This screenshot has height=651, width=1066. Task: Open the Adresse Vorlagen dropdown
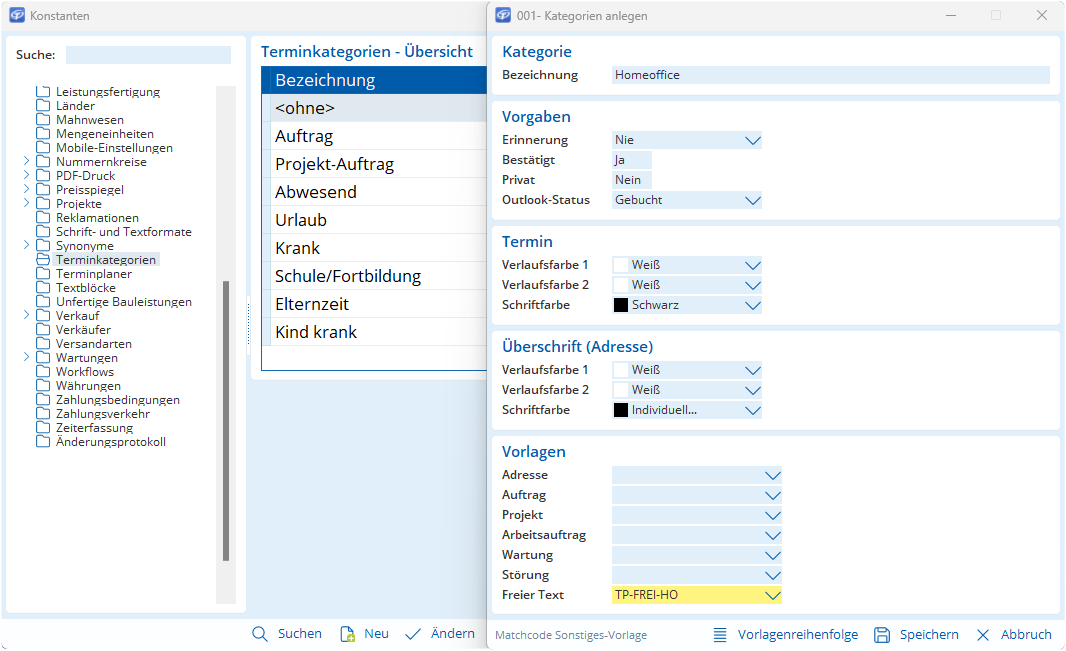[x=772, y=475]
